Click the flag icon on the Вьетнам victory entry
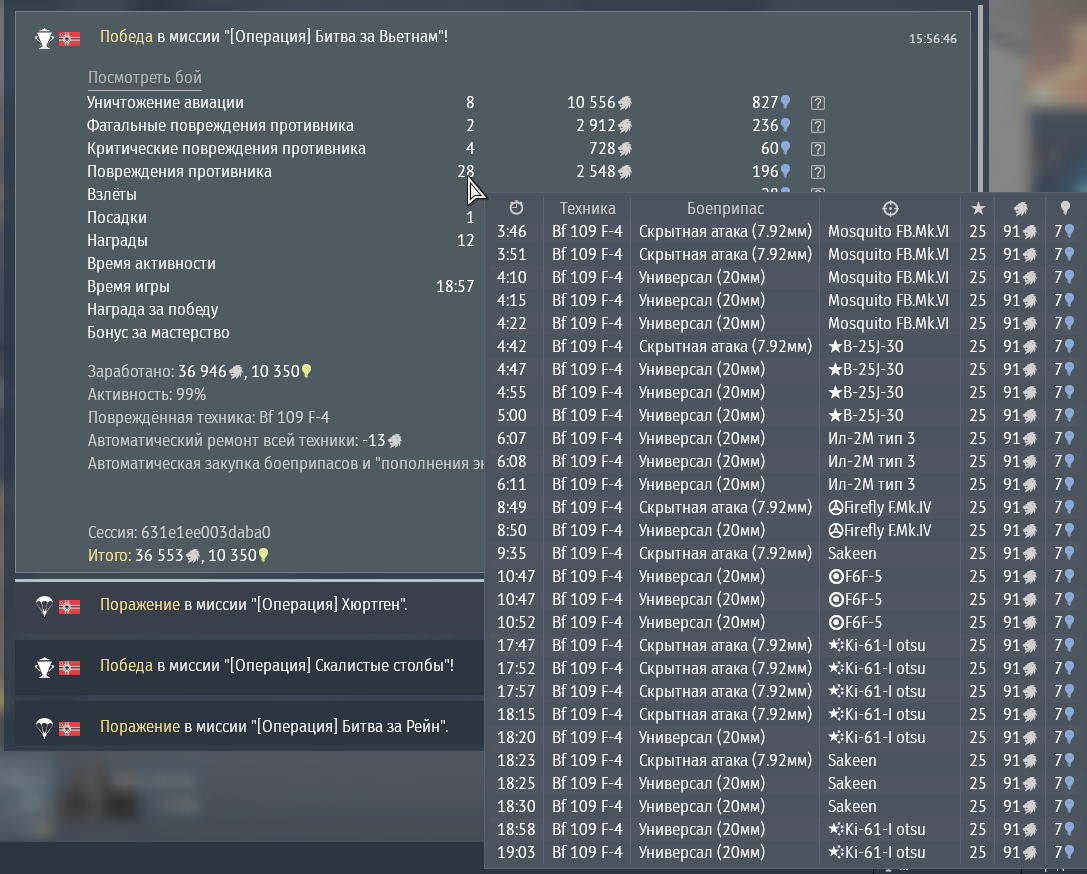This screenshot has width=1087, height=874. pos(70,39)
